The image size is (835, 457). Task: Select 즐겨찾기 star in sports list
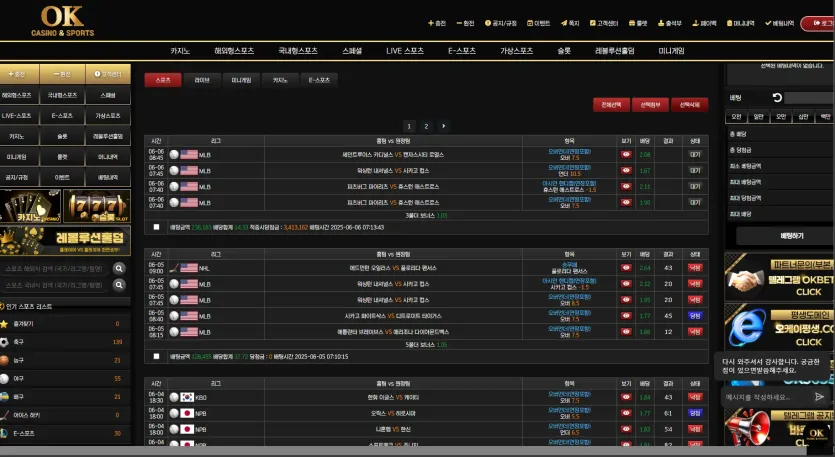65,324
